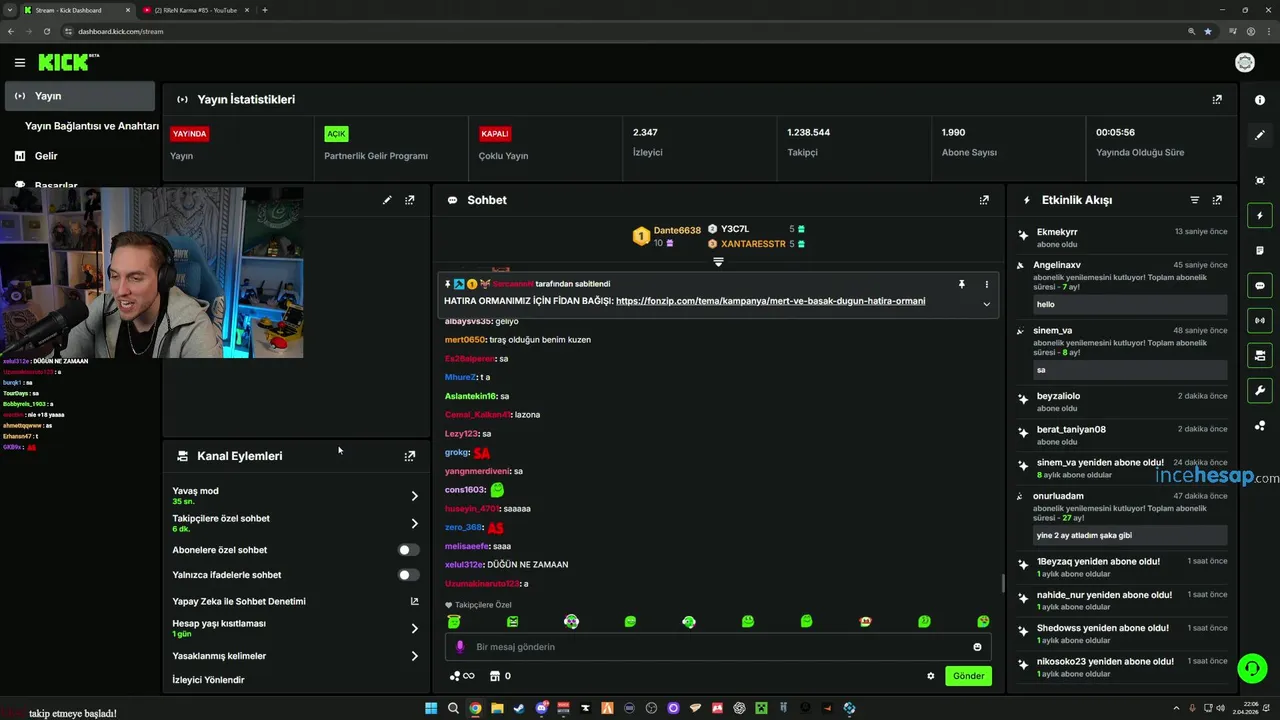1280x720 pixels.
Task: Focus the Bir mesaj gönderin input field
Action: point(716,647)
